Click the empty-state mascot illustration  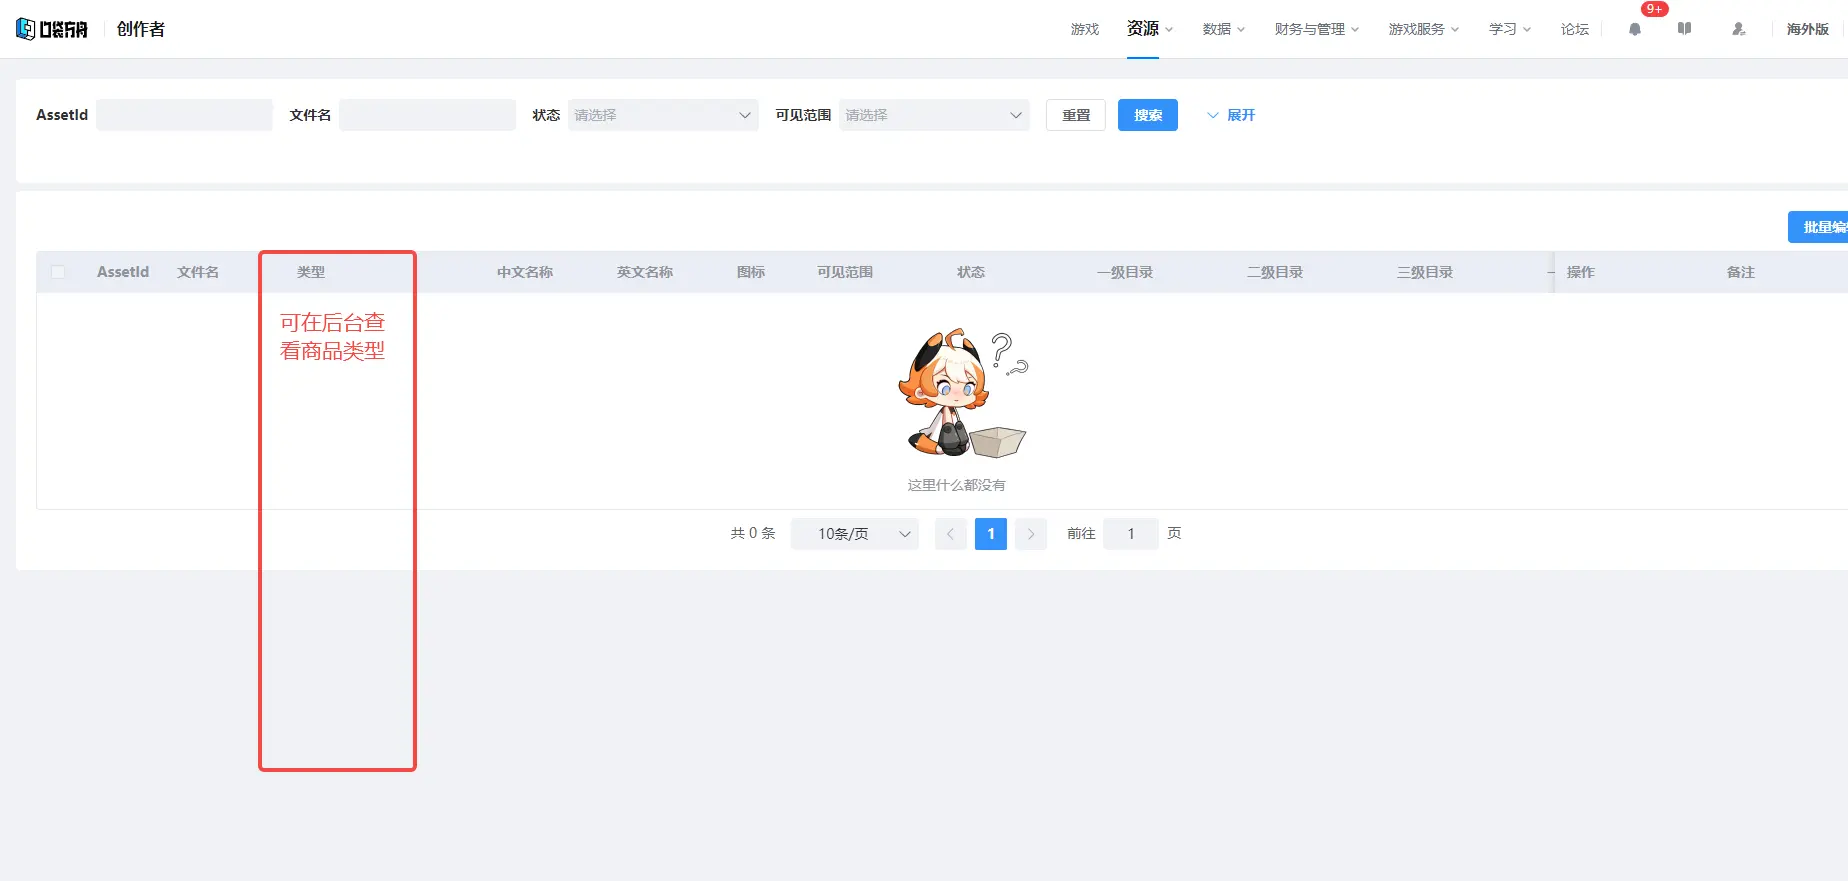point(962,393)
